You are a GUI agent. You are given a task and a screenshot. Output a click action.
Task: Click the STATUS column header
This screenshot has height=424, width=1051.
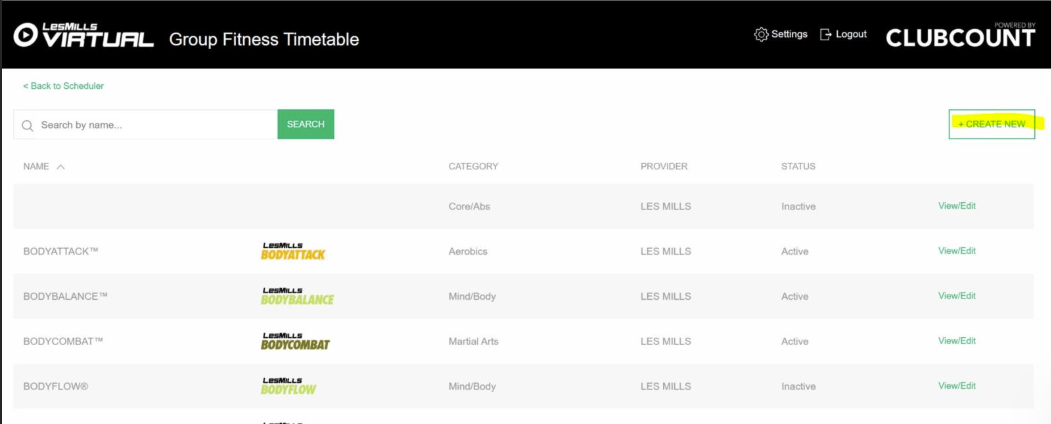point(798,166)
